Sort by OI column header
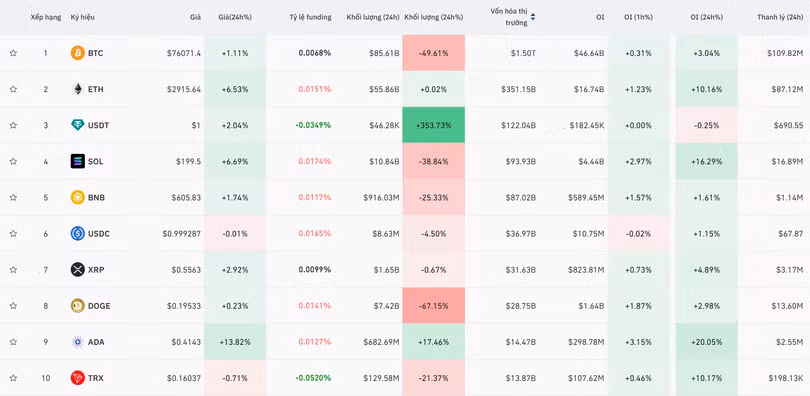Viewport: 810px width, 396px height. coord(600,17)
